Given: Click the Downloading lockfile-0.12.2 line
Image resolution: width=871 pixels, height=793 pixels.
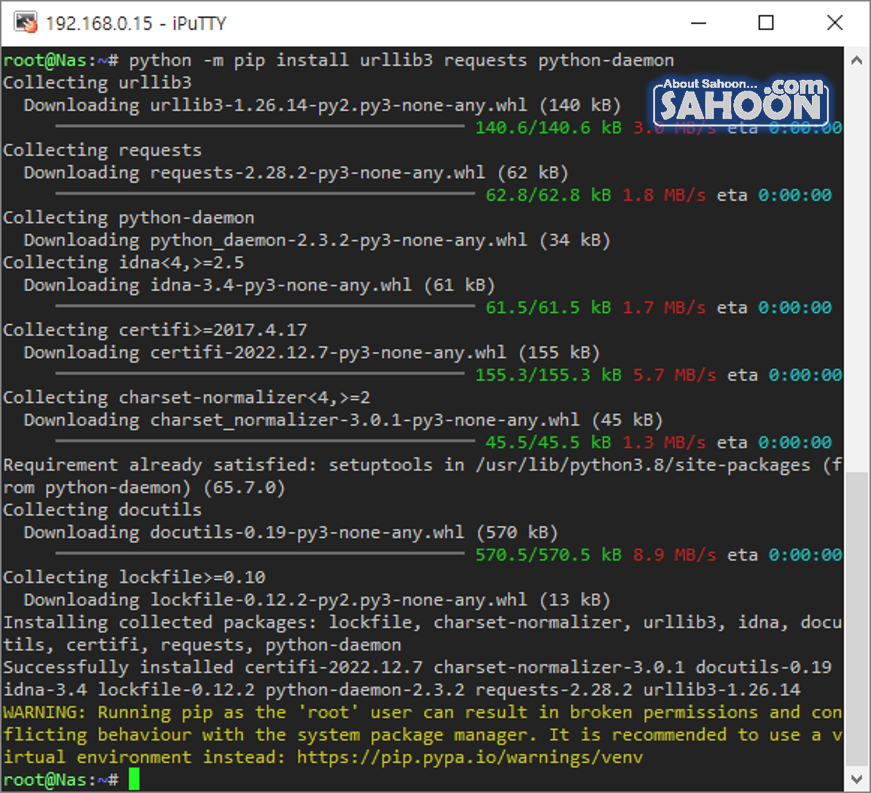Looking at the screenshot, I should point(316,600).
